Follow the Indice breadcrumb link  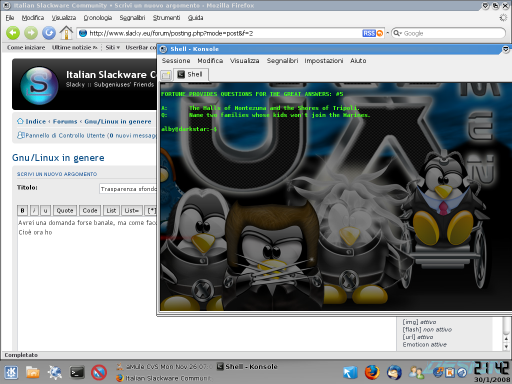click(x=36, y=122)
